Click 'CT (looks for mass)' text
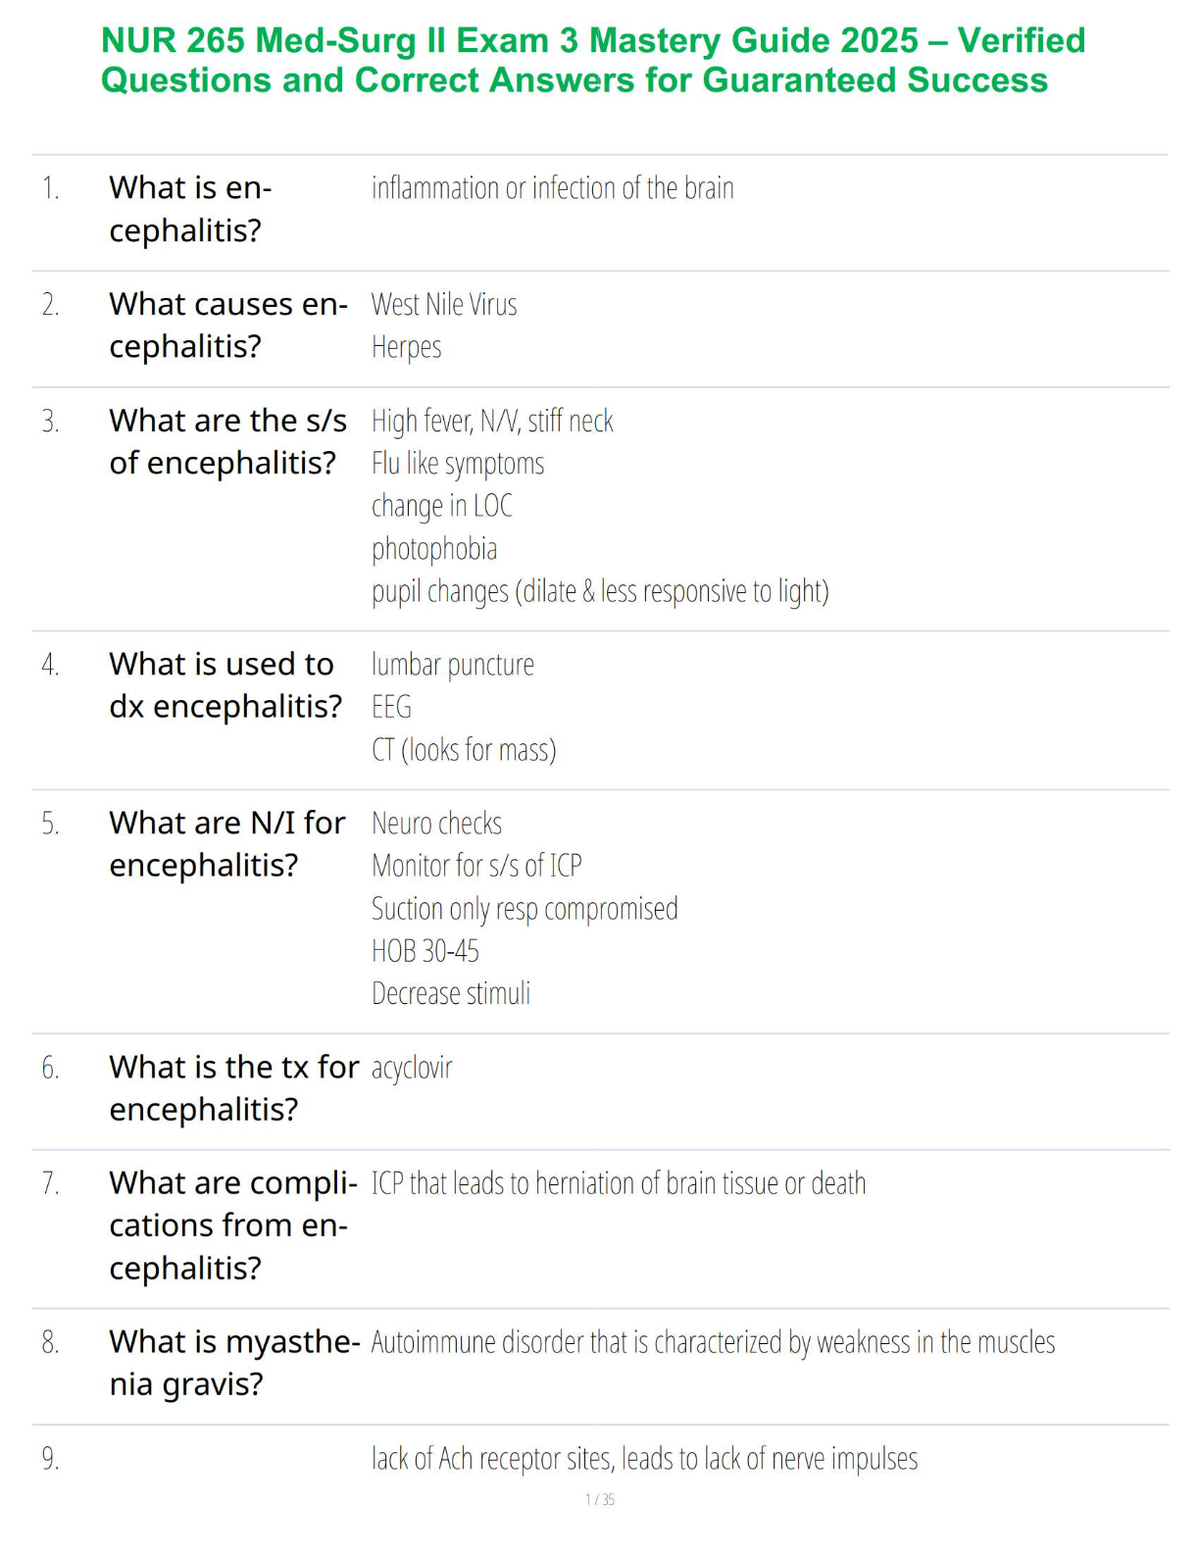Screen dimensions: 1200x1553 click(464, 750)
